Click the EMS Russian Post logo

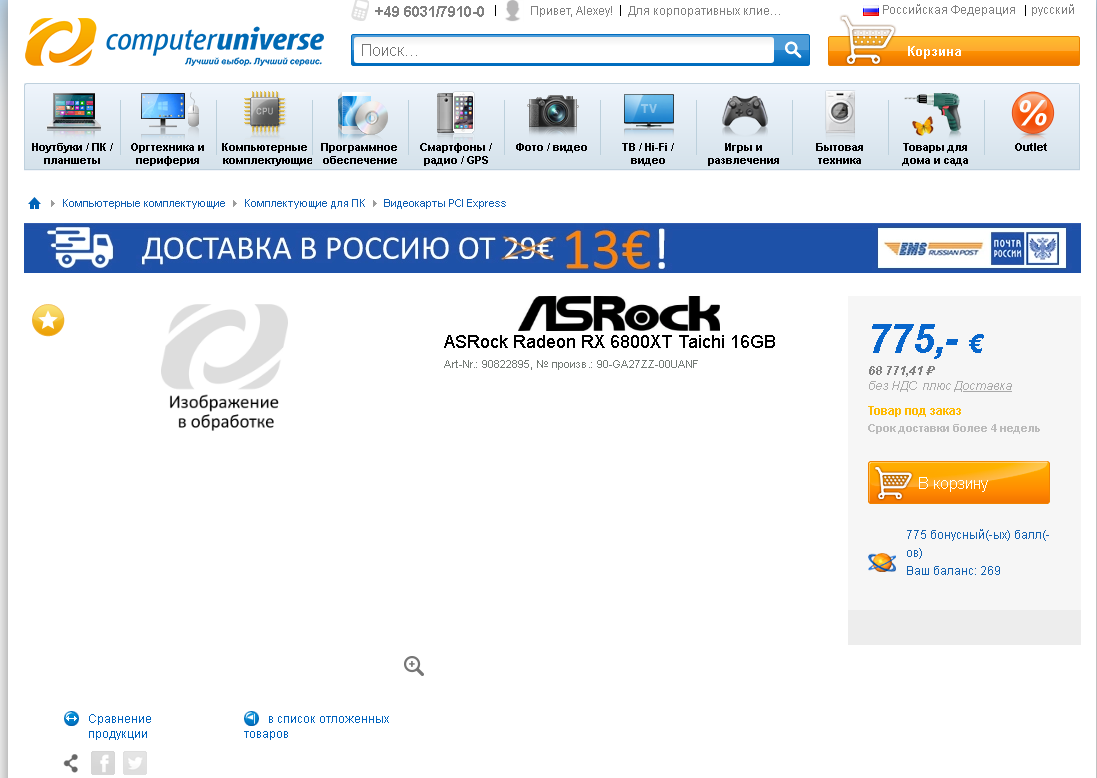pos(934,248)
